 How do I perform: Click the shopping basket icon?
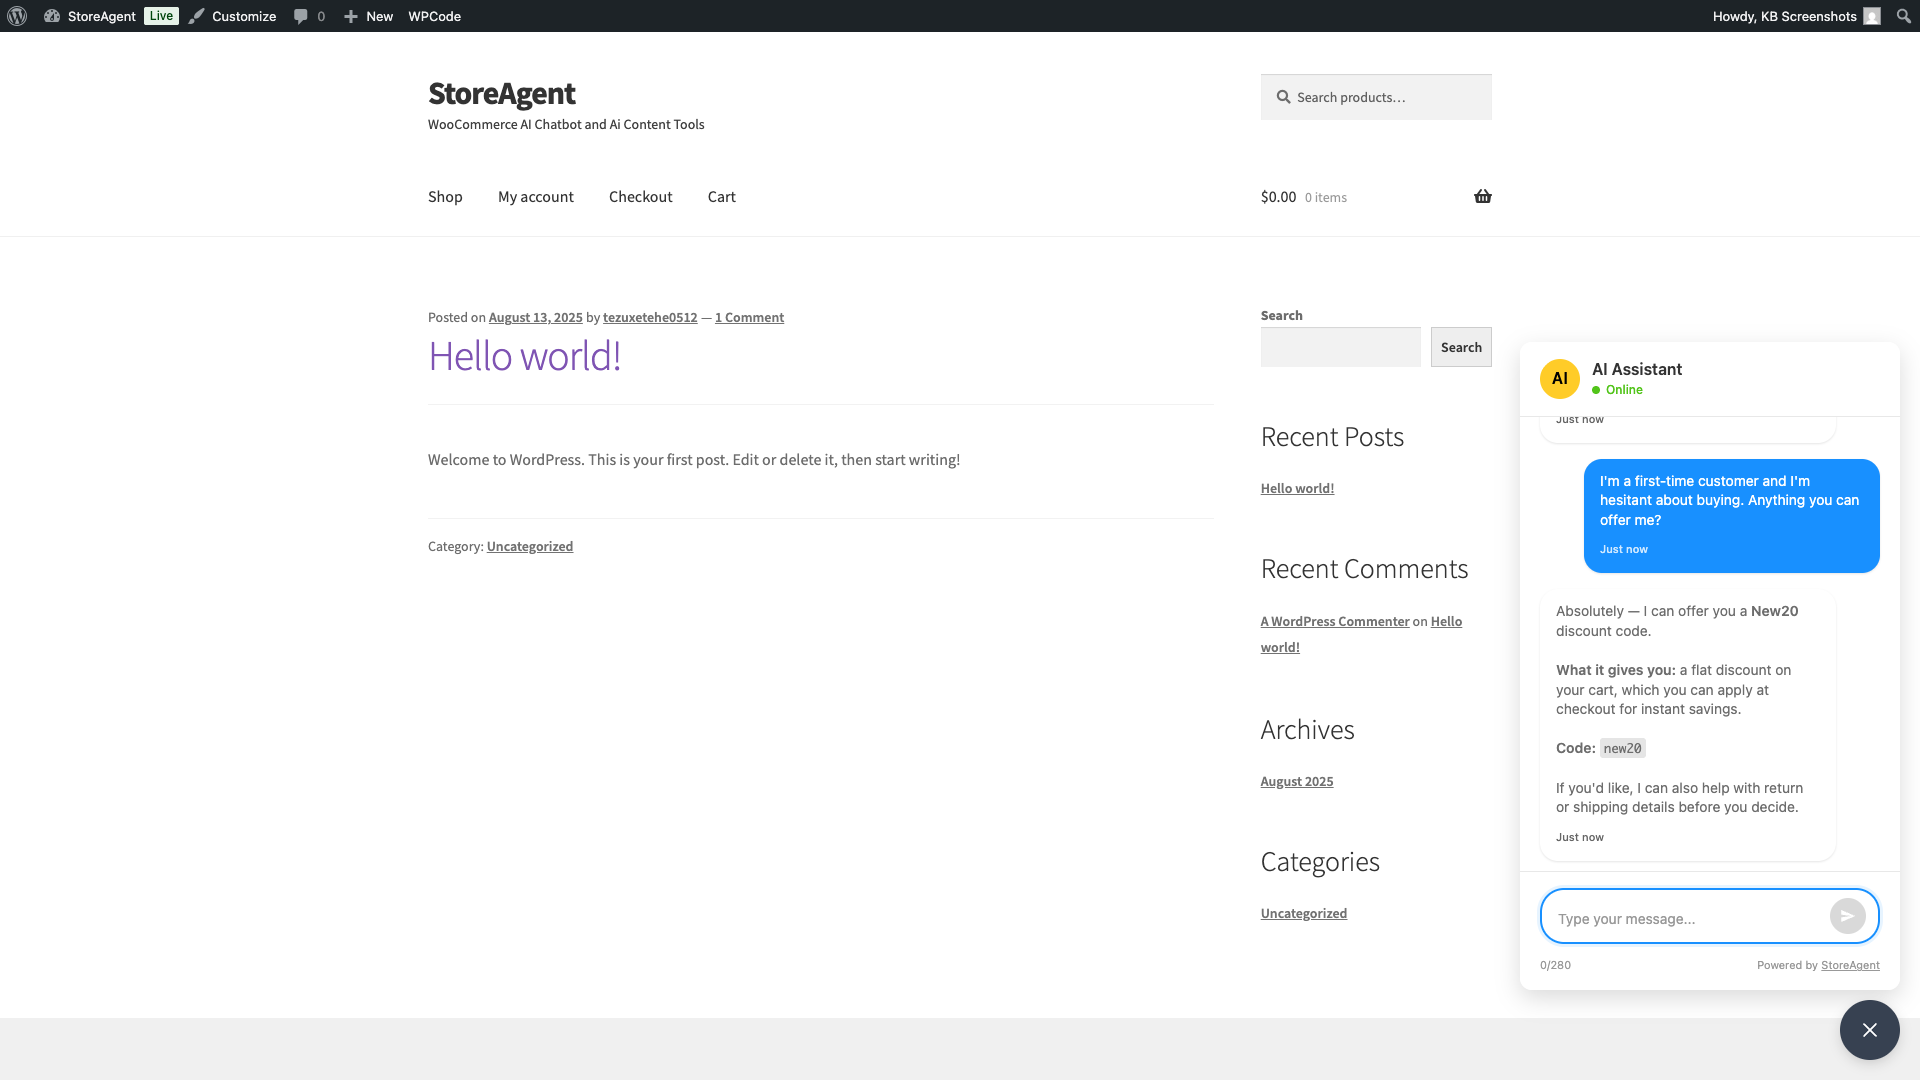pyautogui.click(x=1483, y=196)
